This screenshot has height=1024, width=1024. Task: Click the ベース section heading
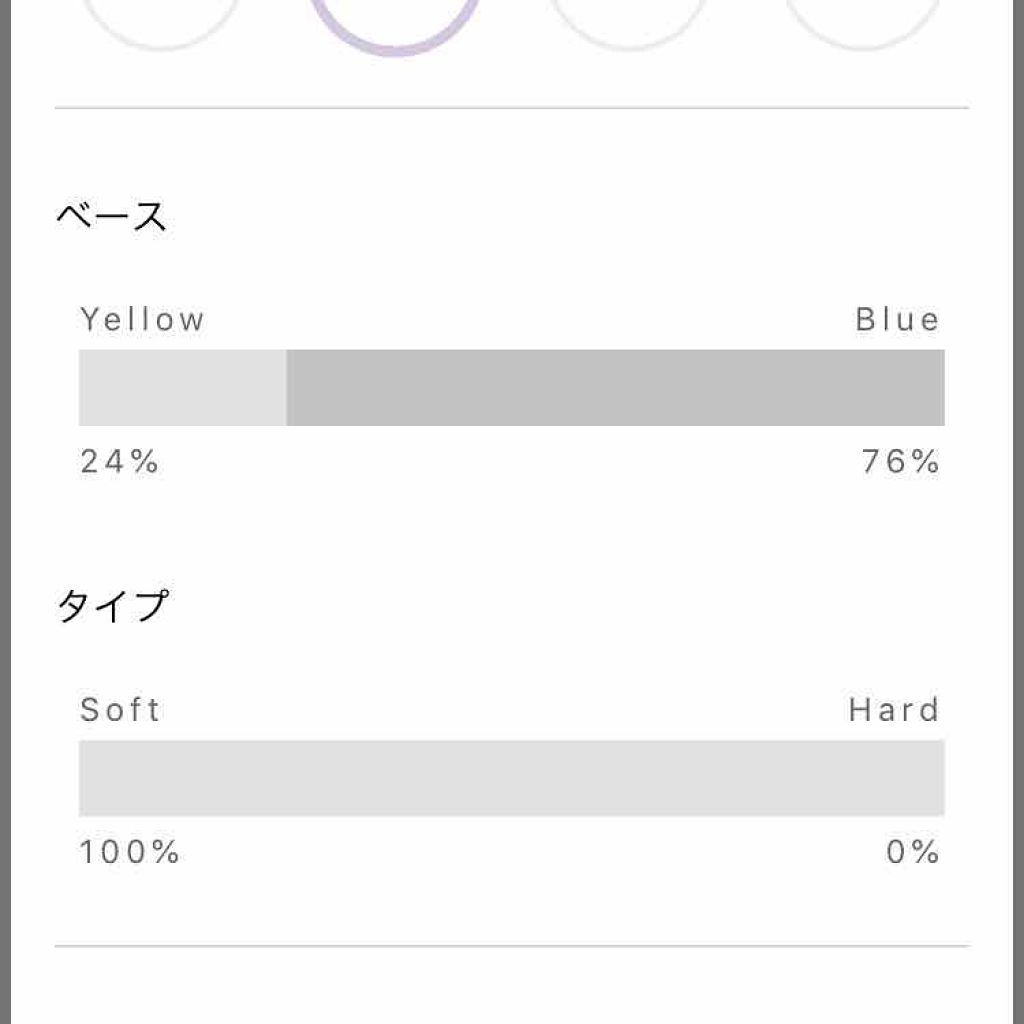click(x=111, y=216)
